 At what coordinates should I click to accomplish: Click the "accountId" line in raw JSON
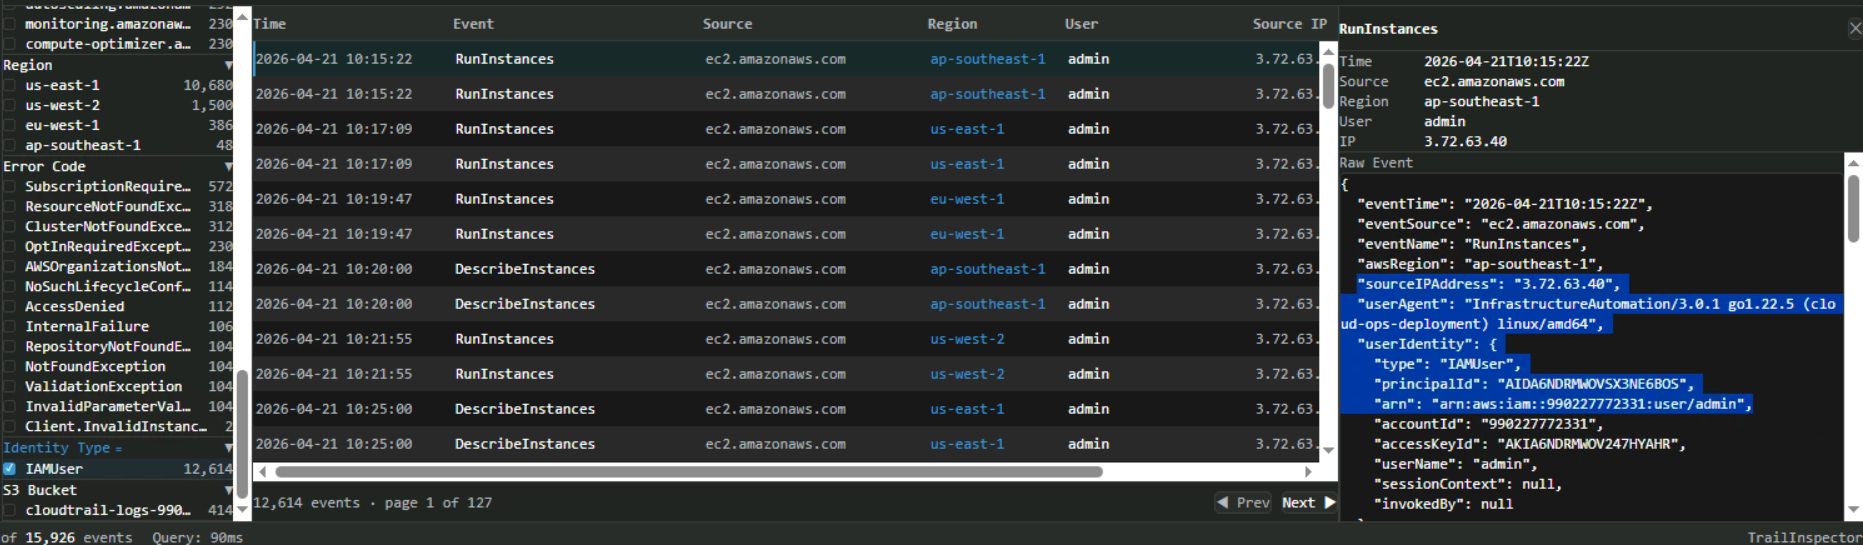(x=1489, y=424)
